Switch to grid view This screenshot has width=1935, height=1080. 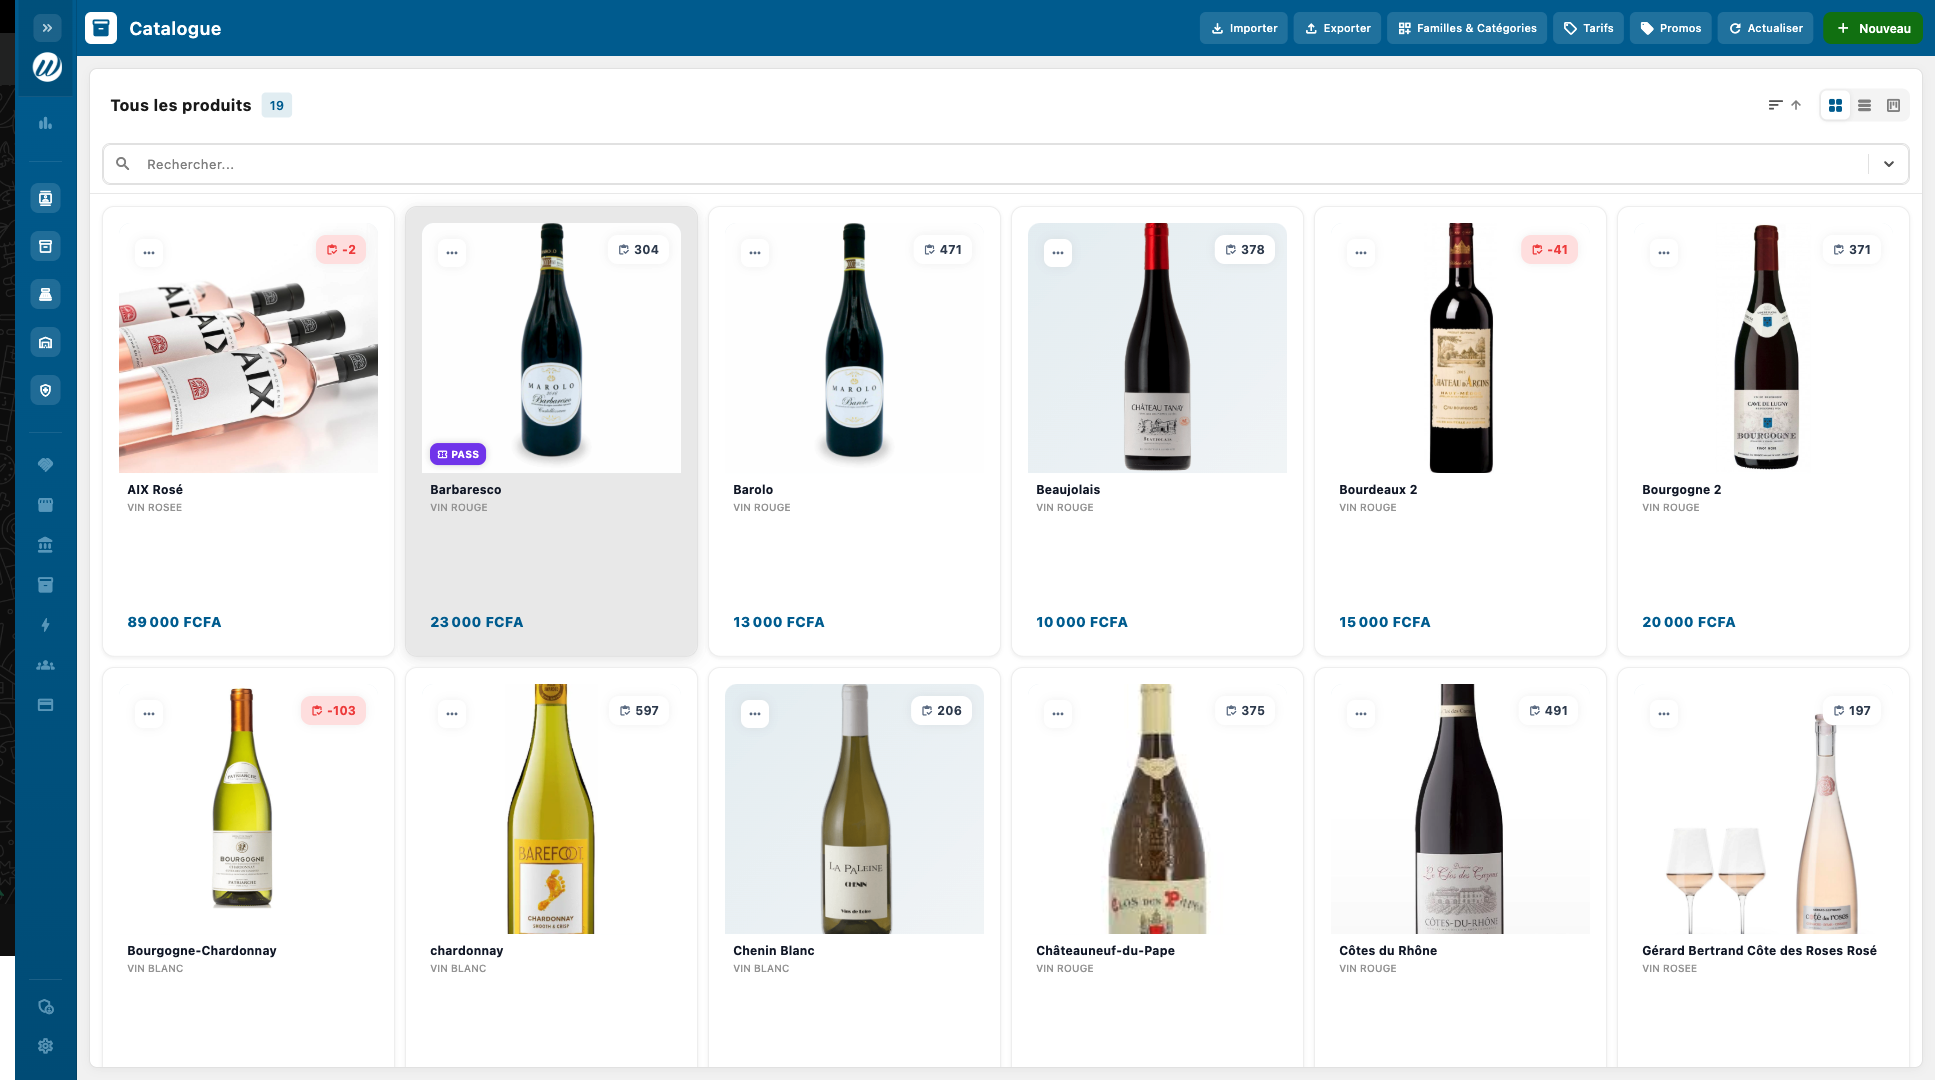pyautogui.click(x=1835, y=105)
